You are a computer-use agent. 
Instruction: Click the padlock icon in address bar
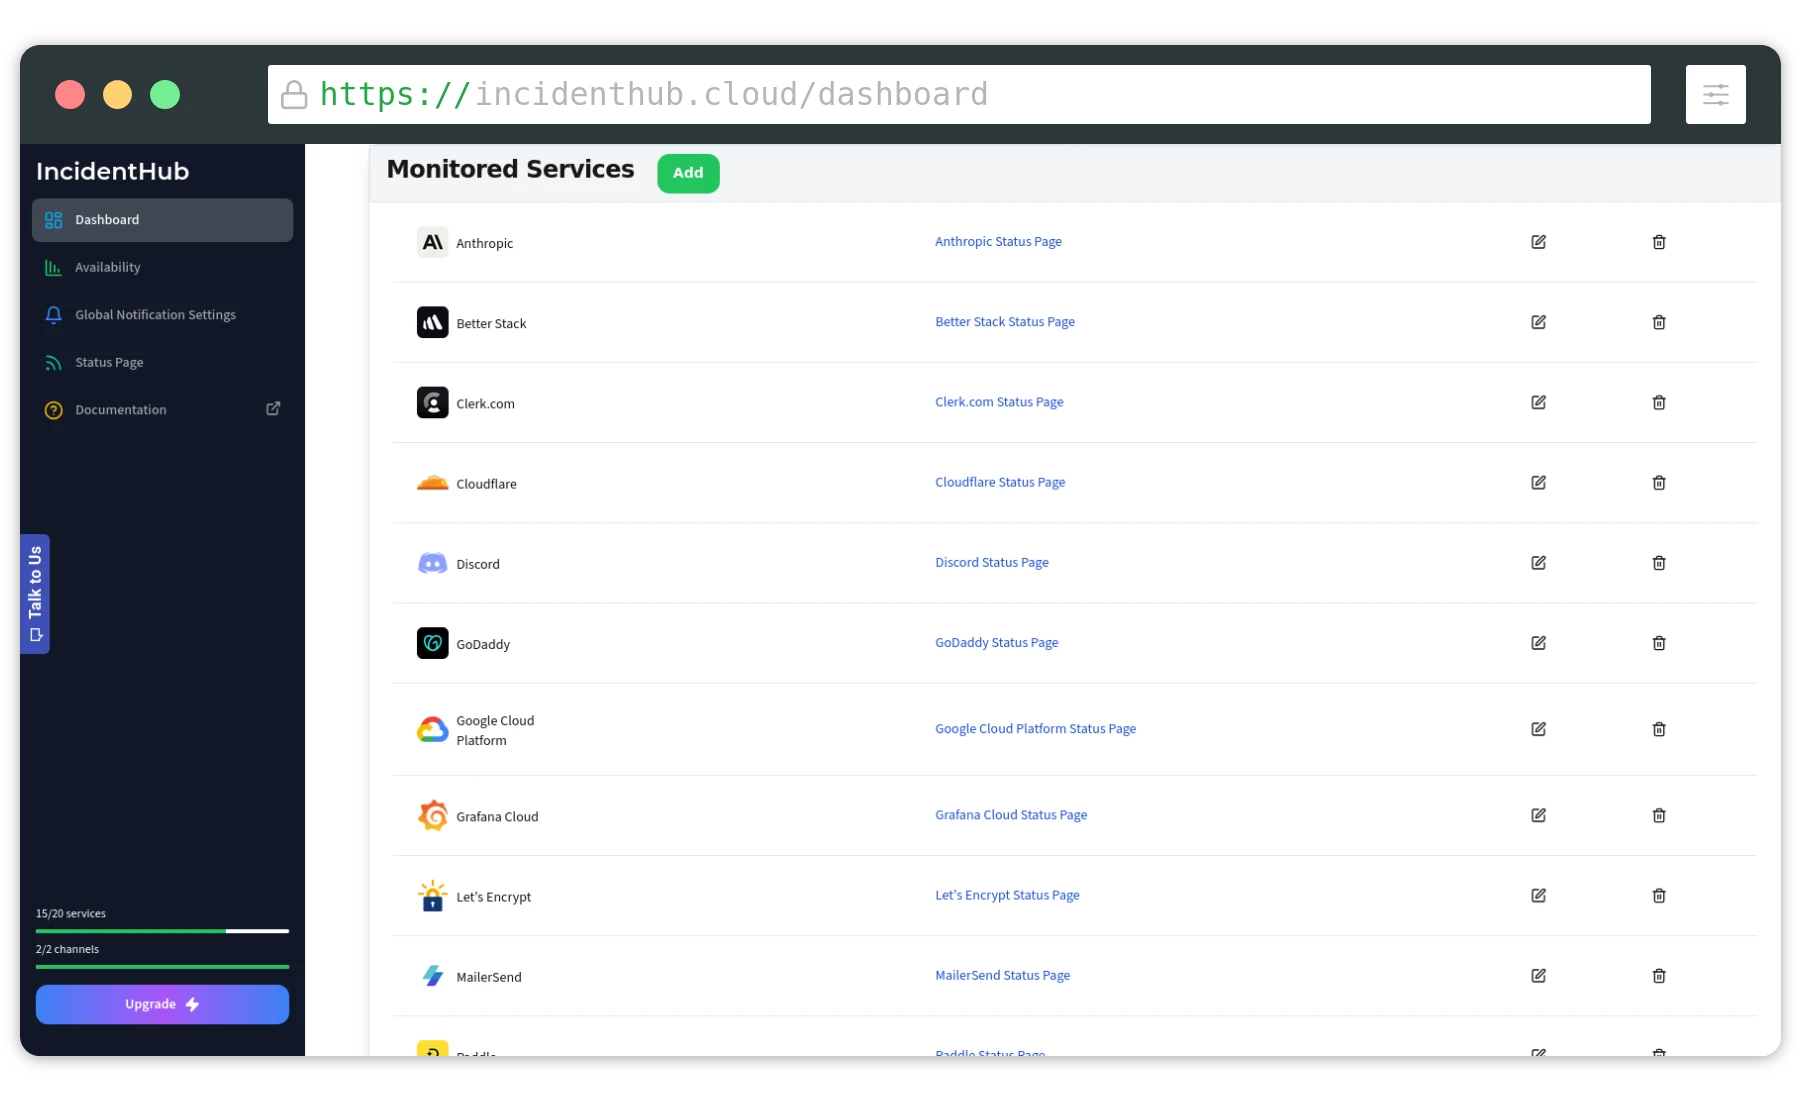point(294,94)
